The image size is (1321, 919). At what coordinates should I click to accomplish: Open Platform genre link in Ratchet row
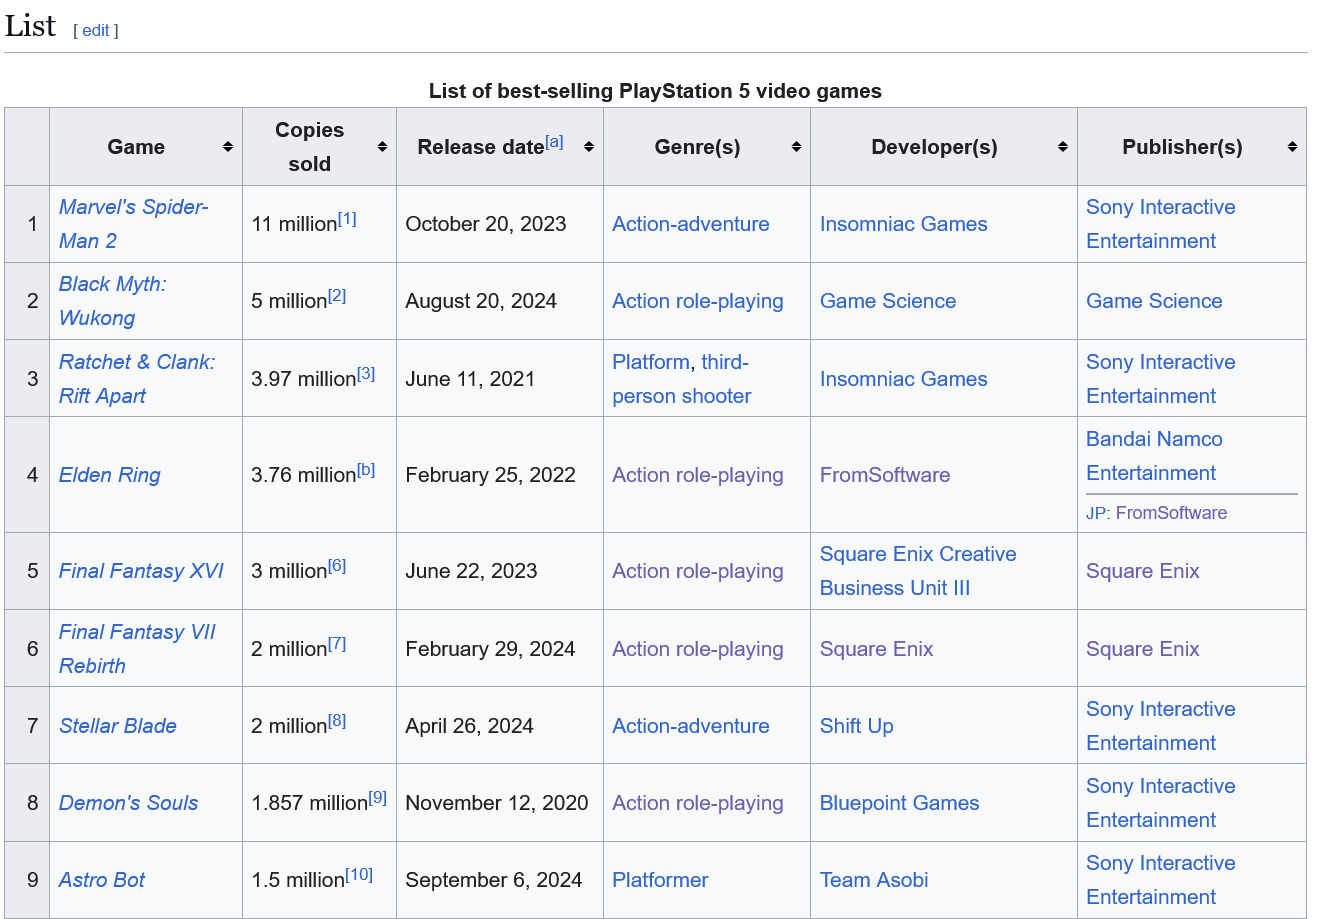point(651,362)
